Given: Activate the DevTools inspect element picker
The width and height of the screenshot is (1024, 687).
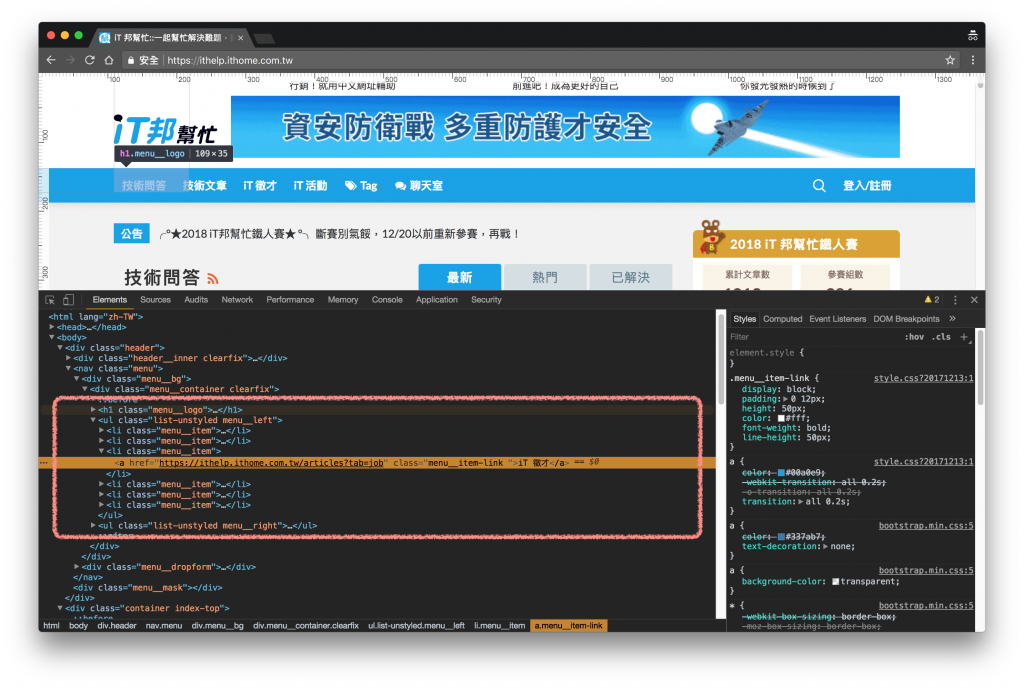Looking at the screenshot, I should pos(50,300).
